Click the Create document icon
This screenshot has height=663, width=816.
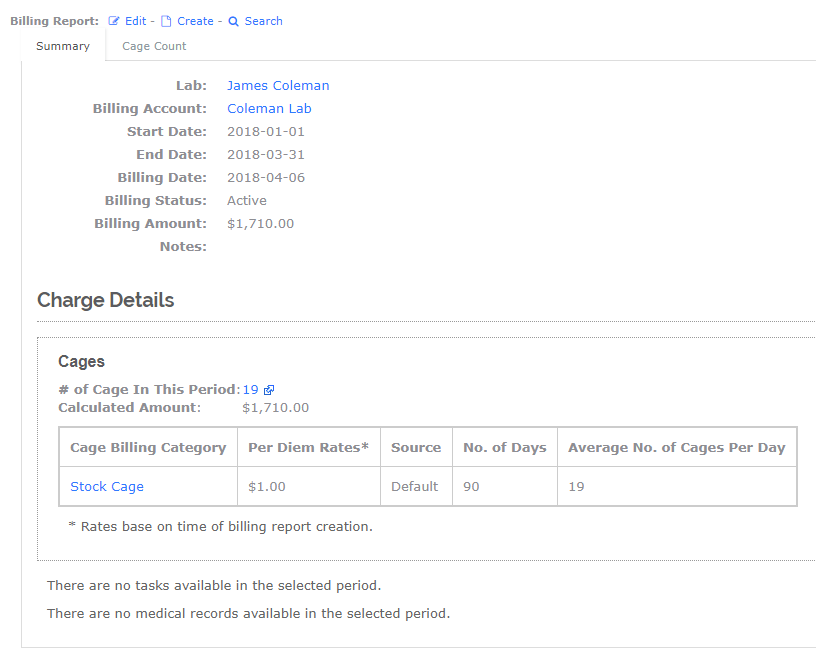point(167,21)
